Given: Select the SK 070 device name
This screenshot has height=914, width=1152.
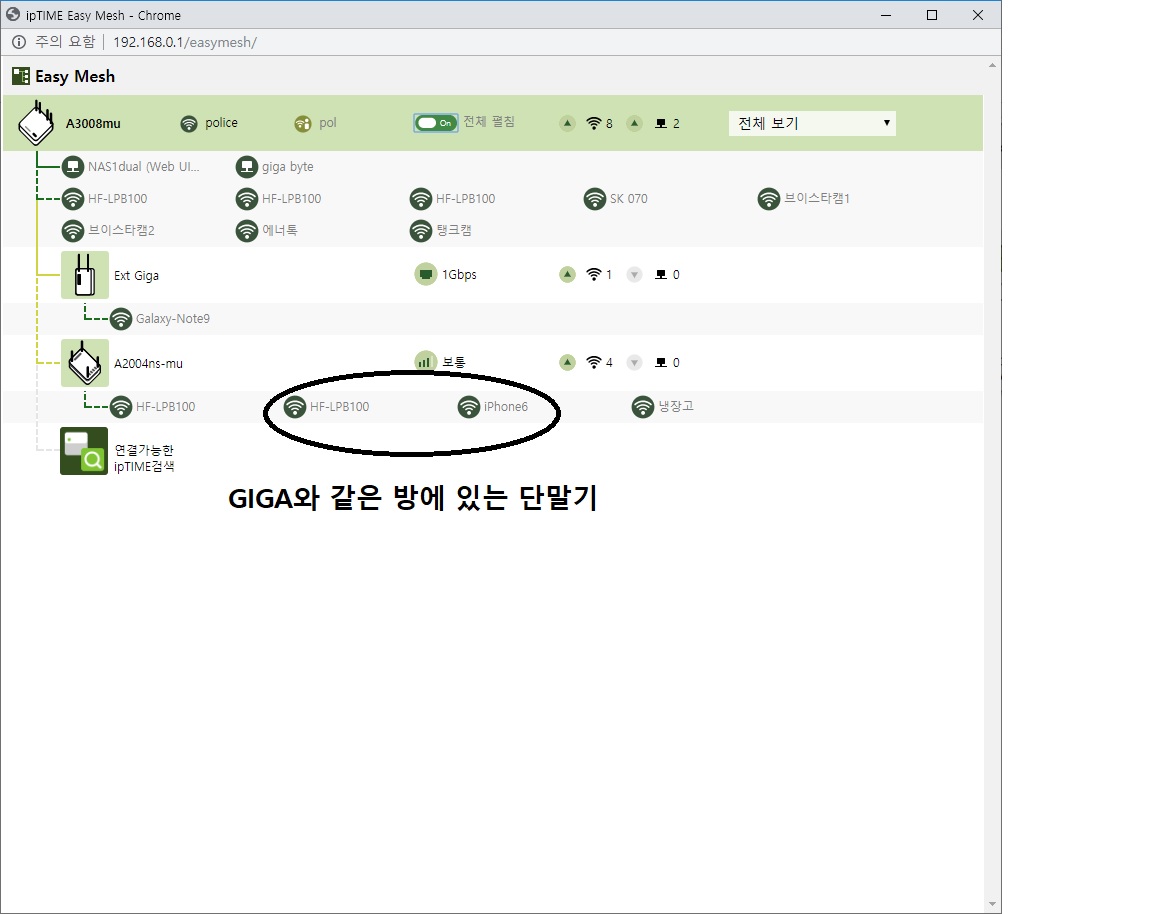Looking at the screenshot, I should tap(629, 198).
